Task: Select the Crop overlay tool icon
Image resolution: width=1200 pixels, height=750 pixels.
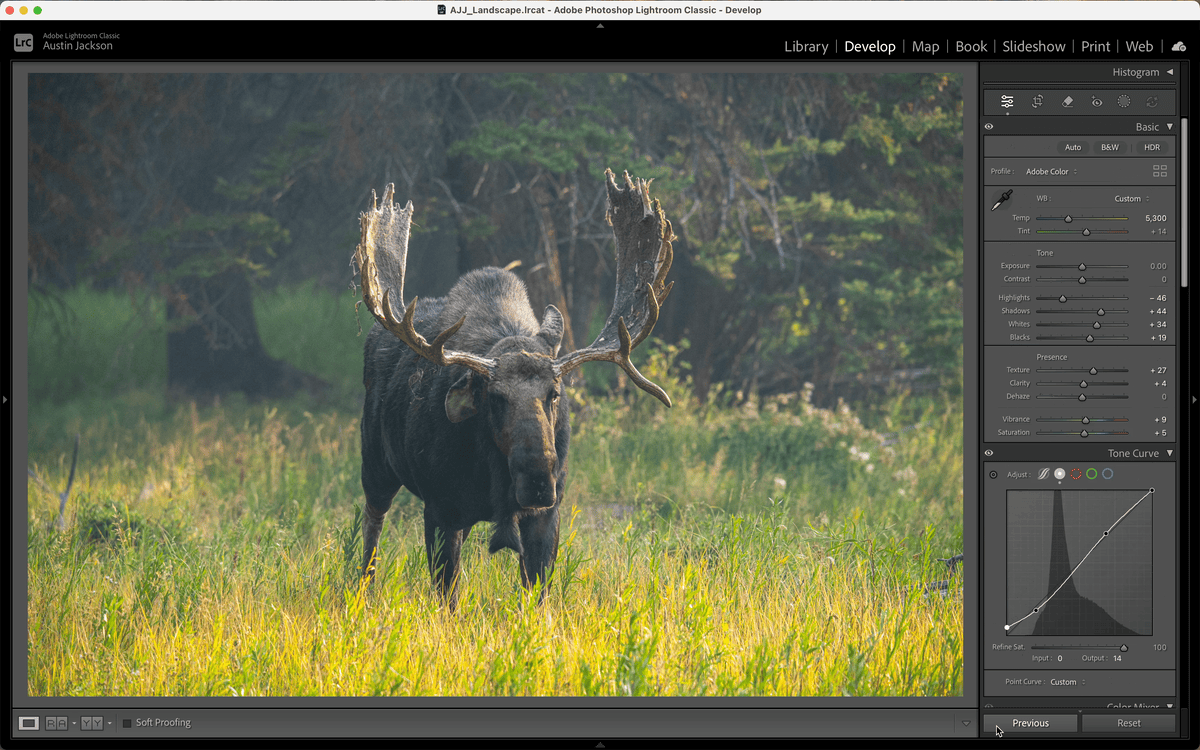Action: [x=1037, y=101]
